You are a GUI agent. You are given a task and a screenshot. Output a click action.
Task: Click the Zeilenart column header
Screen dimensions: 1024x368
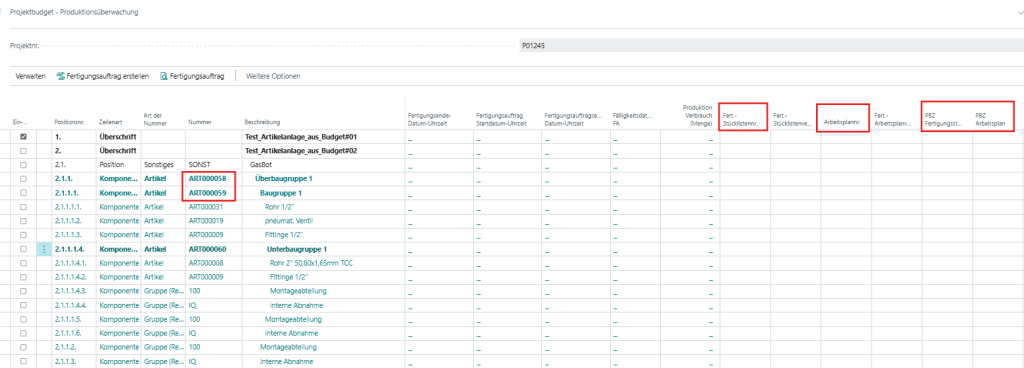[x=109, y=122]
